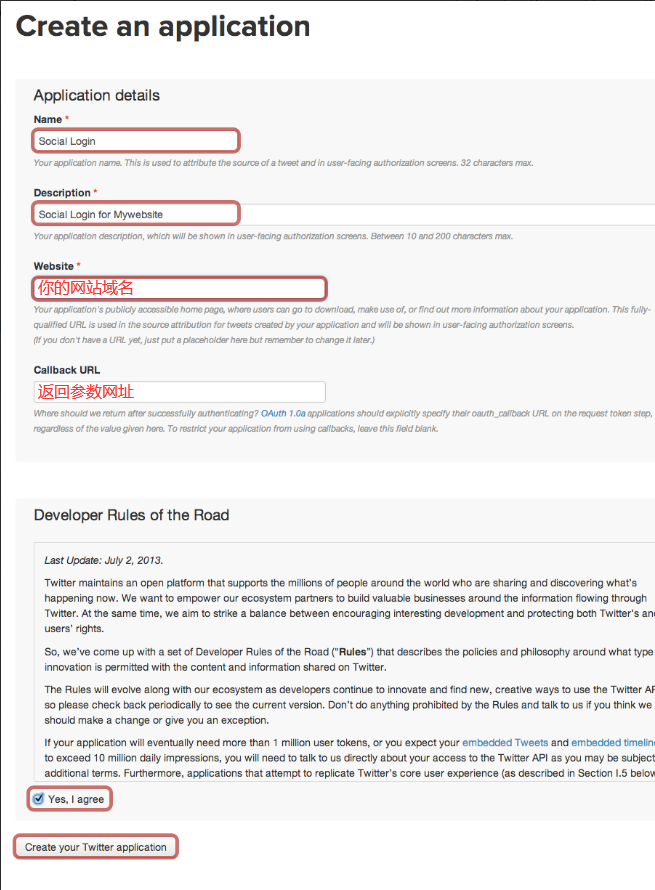The width and height of the screenshot is (655, 890).
Task: Click the 'Callback URL' field label
Action: point(66,370)
